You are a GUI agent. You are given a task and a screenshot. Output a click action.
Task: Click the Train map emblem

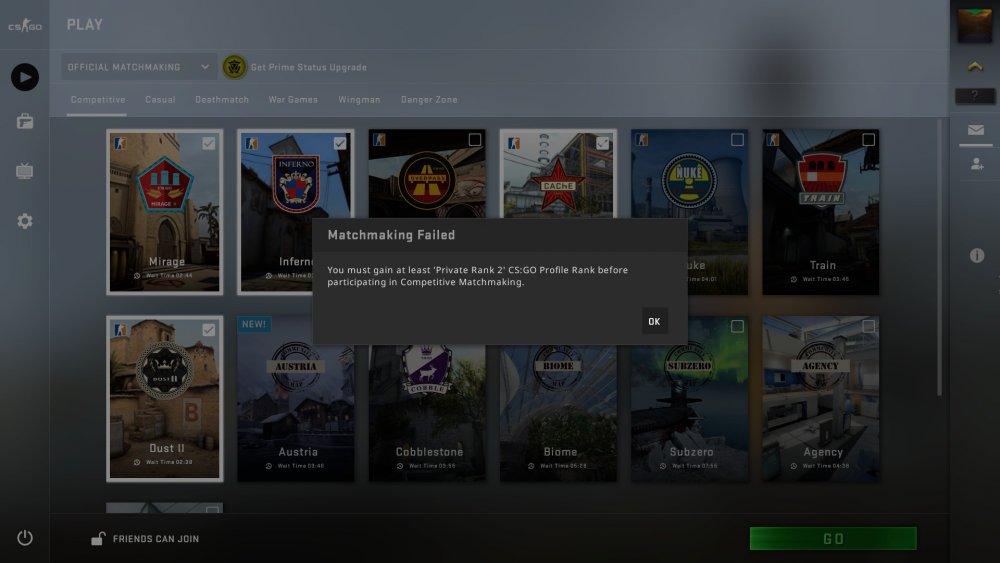pos(821,180)
